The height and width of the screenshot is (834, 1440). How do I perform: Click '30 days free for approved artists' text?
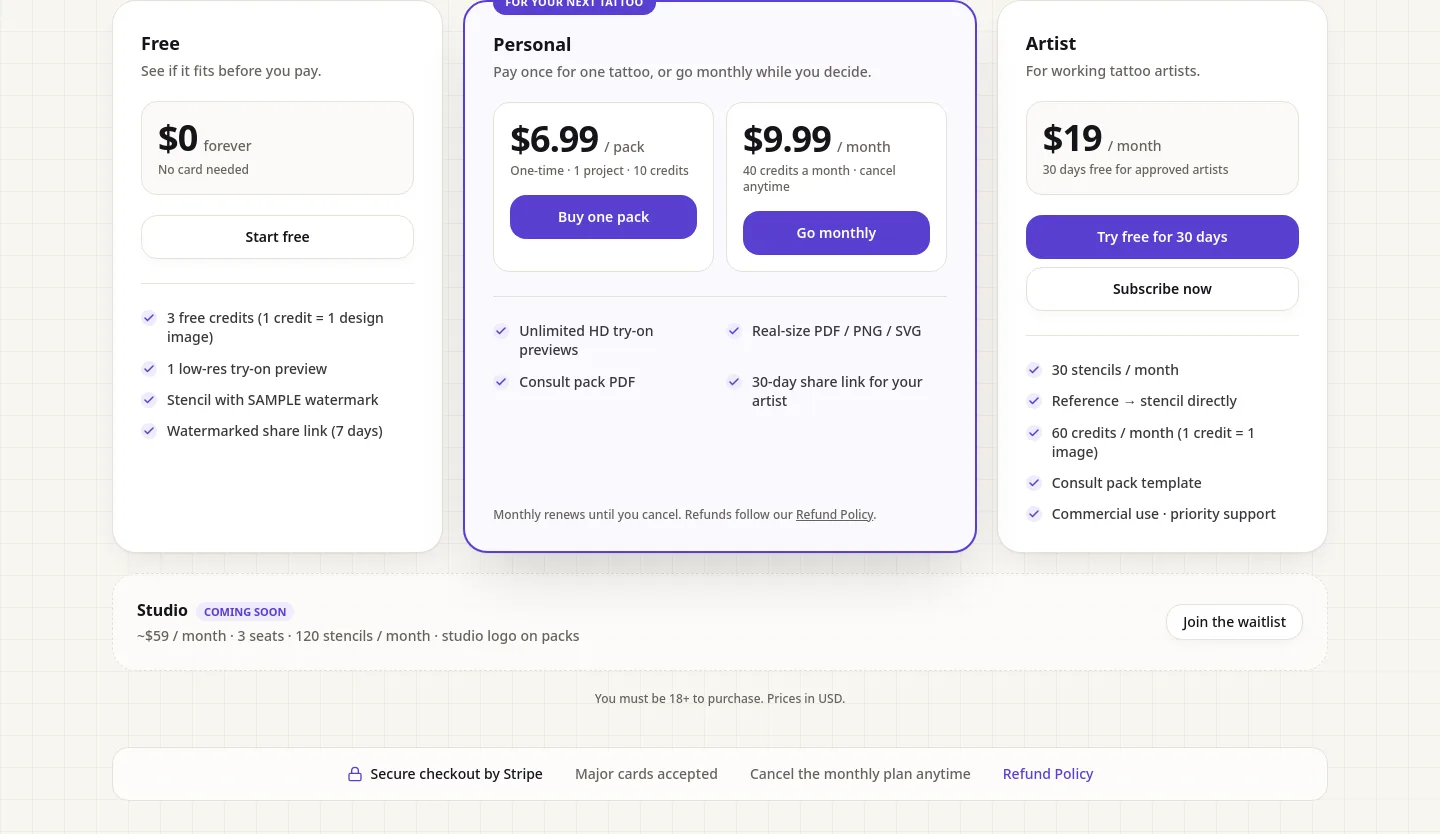click(1135, 170)
